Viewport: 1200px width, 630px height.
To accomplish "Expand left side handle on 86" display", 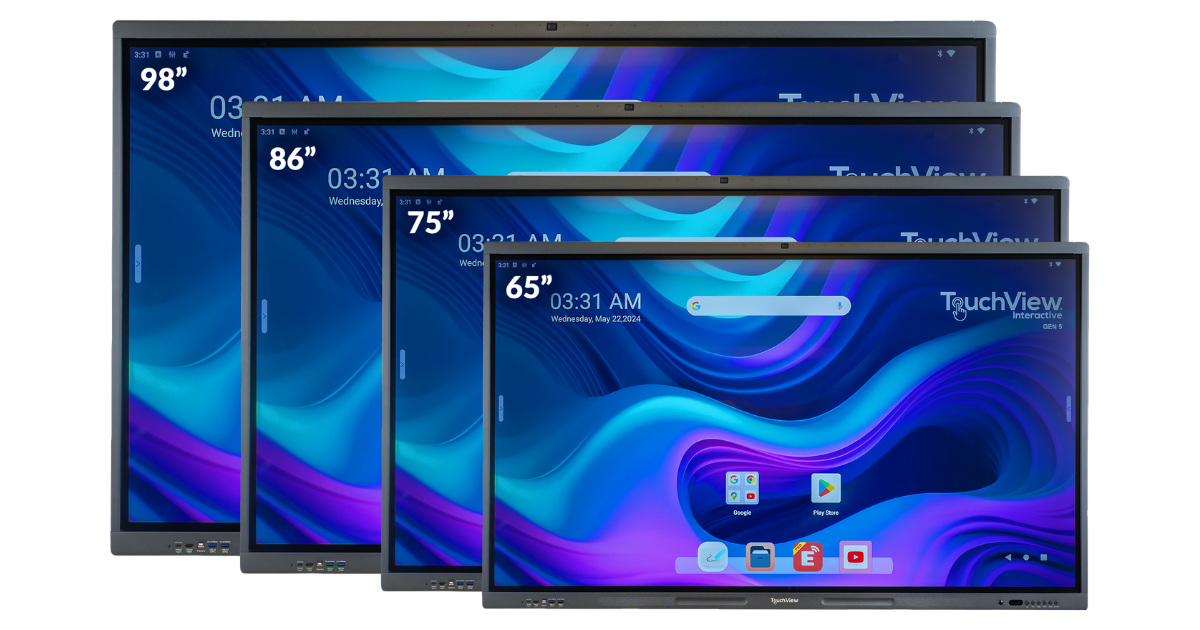I will (264, 316).
